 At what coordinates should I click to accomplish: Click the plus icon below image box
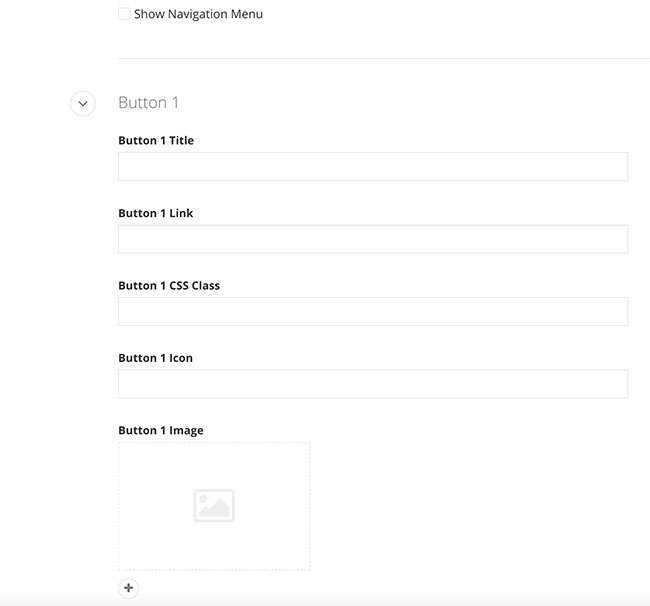tap(128, 588)
